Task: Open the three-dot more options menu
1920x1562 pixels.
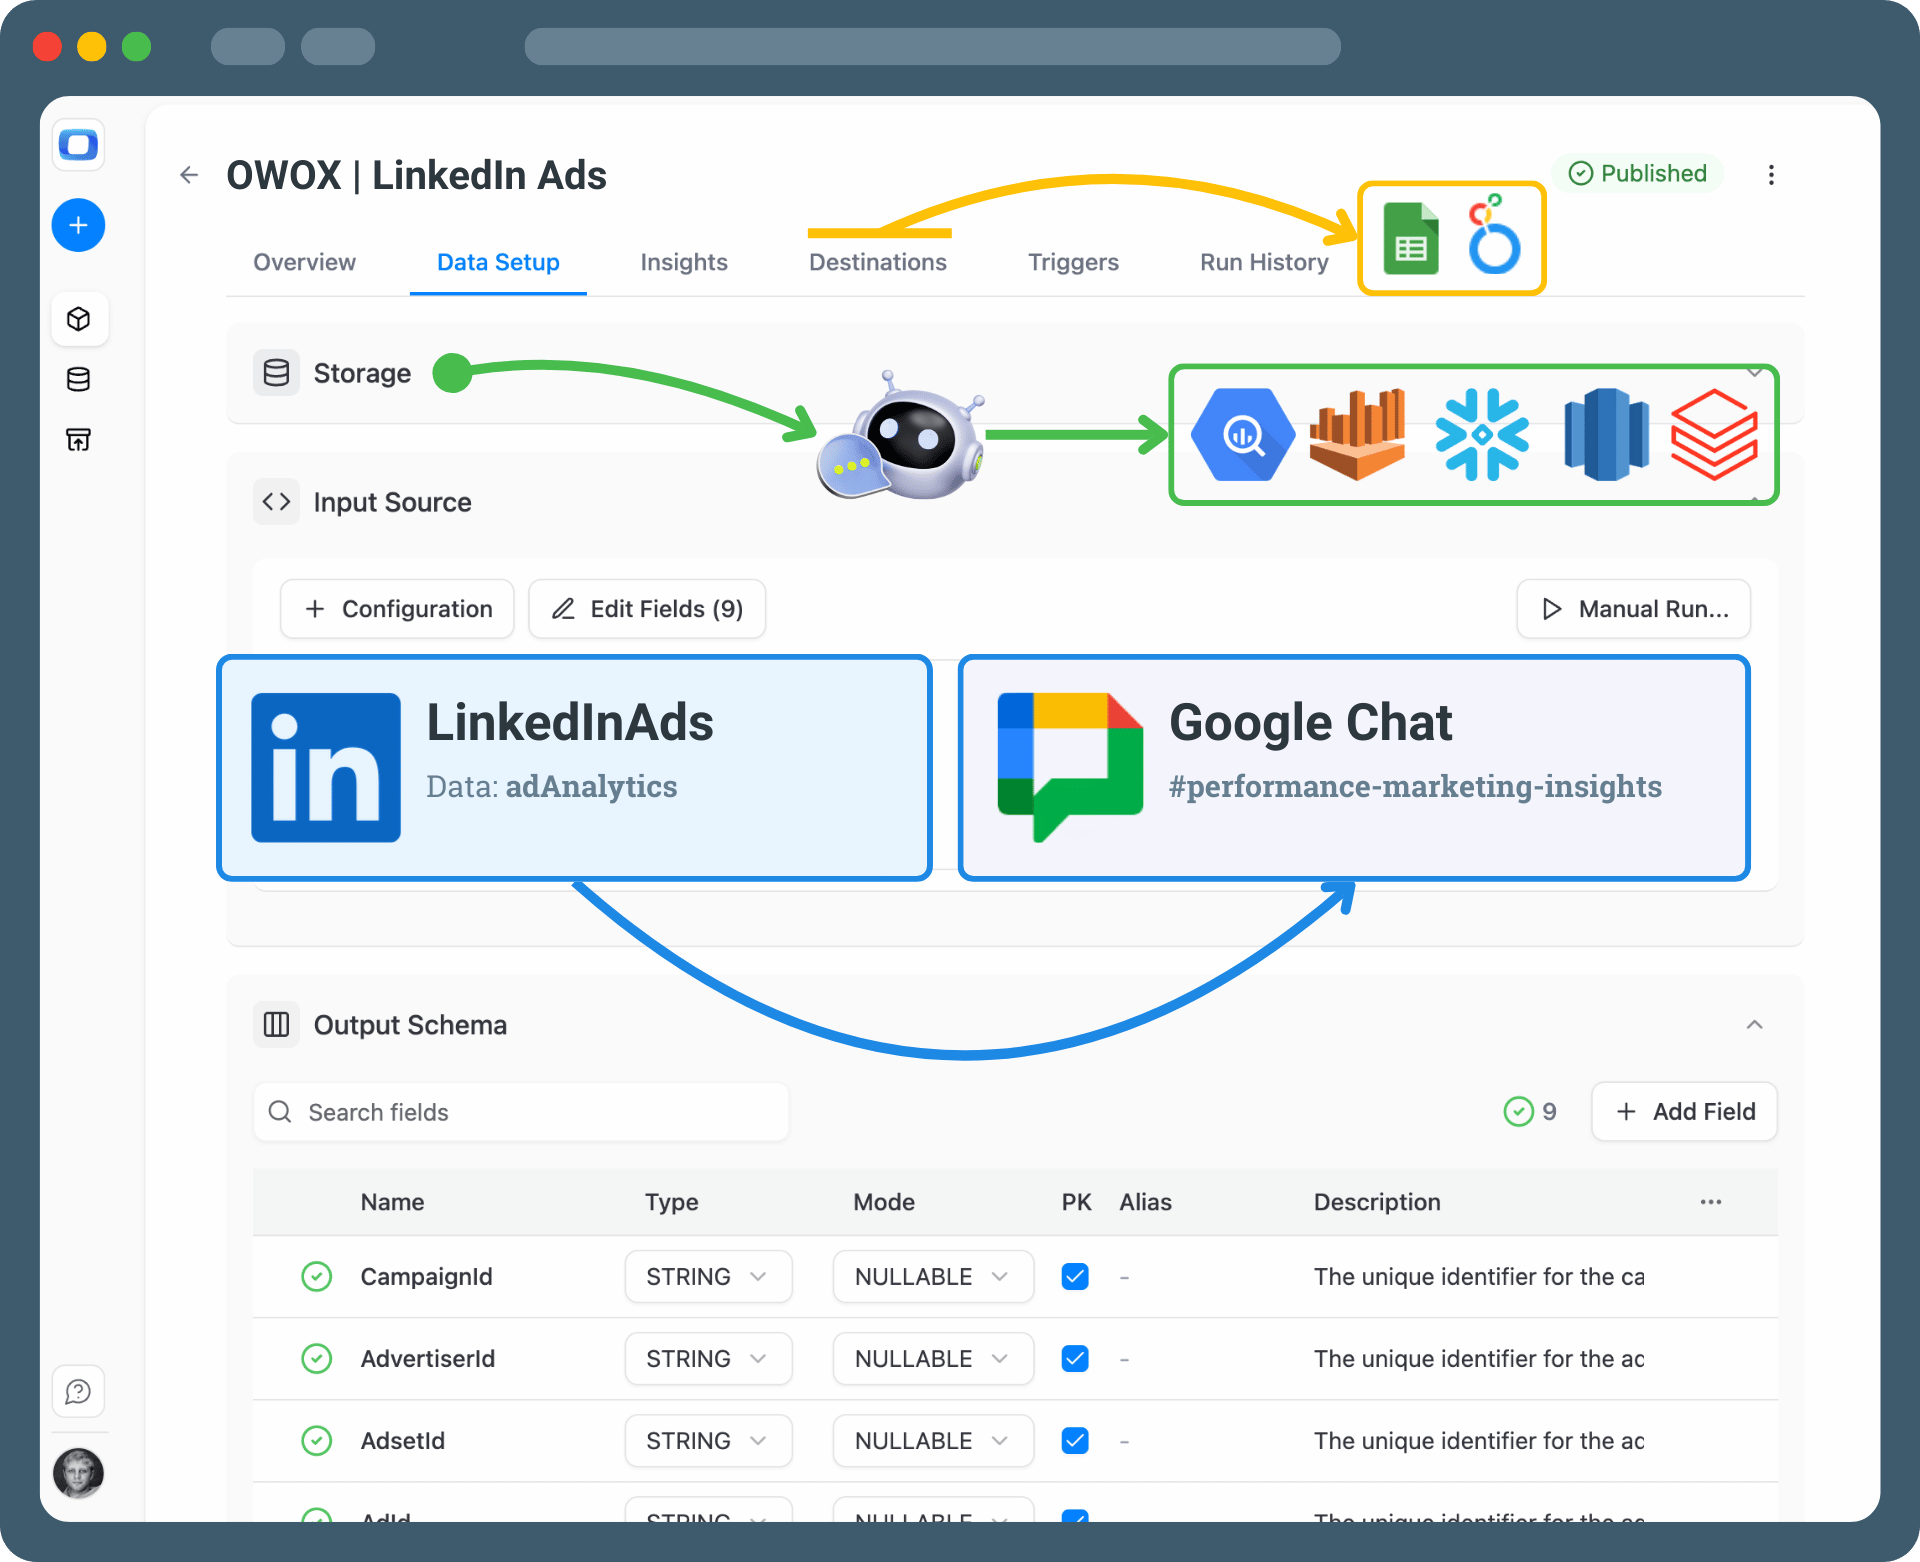Action: tap(1771, 175)
